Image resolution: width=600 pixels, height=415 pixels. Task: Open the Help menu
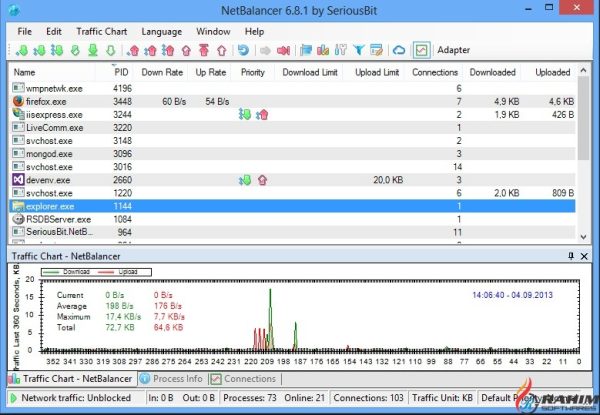point(254,32)
